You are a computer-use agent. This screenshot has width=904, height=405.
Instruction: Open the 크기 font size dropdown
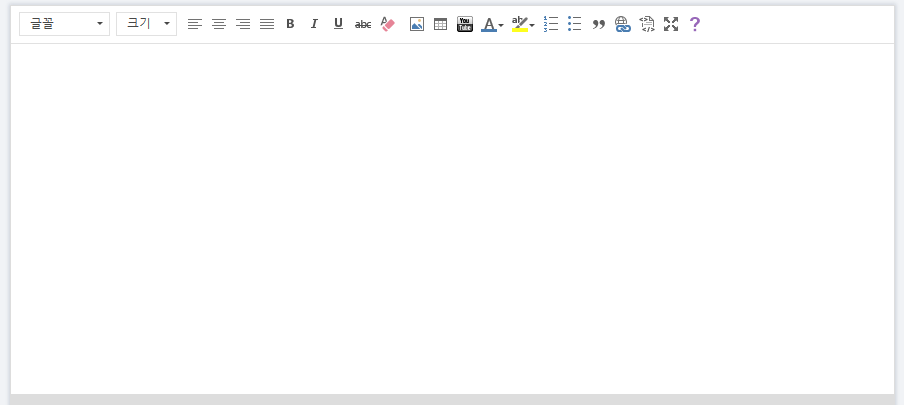(x=146, y=24)
